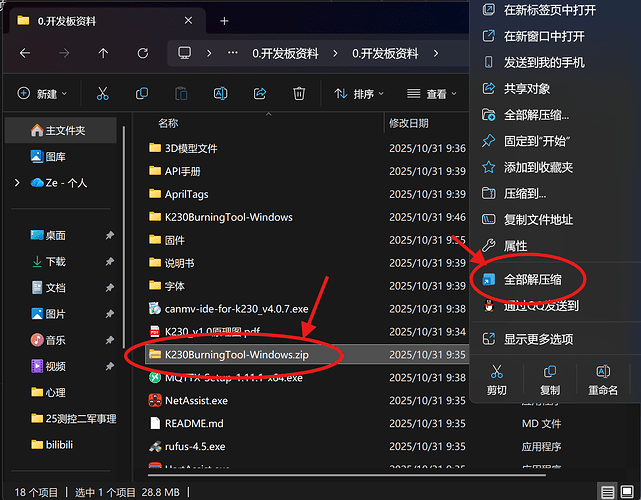Open the 新建 dropdown
This screenshot has height=500, width=641.
(x=42, y=93)
